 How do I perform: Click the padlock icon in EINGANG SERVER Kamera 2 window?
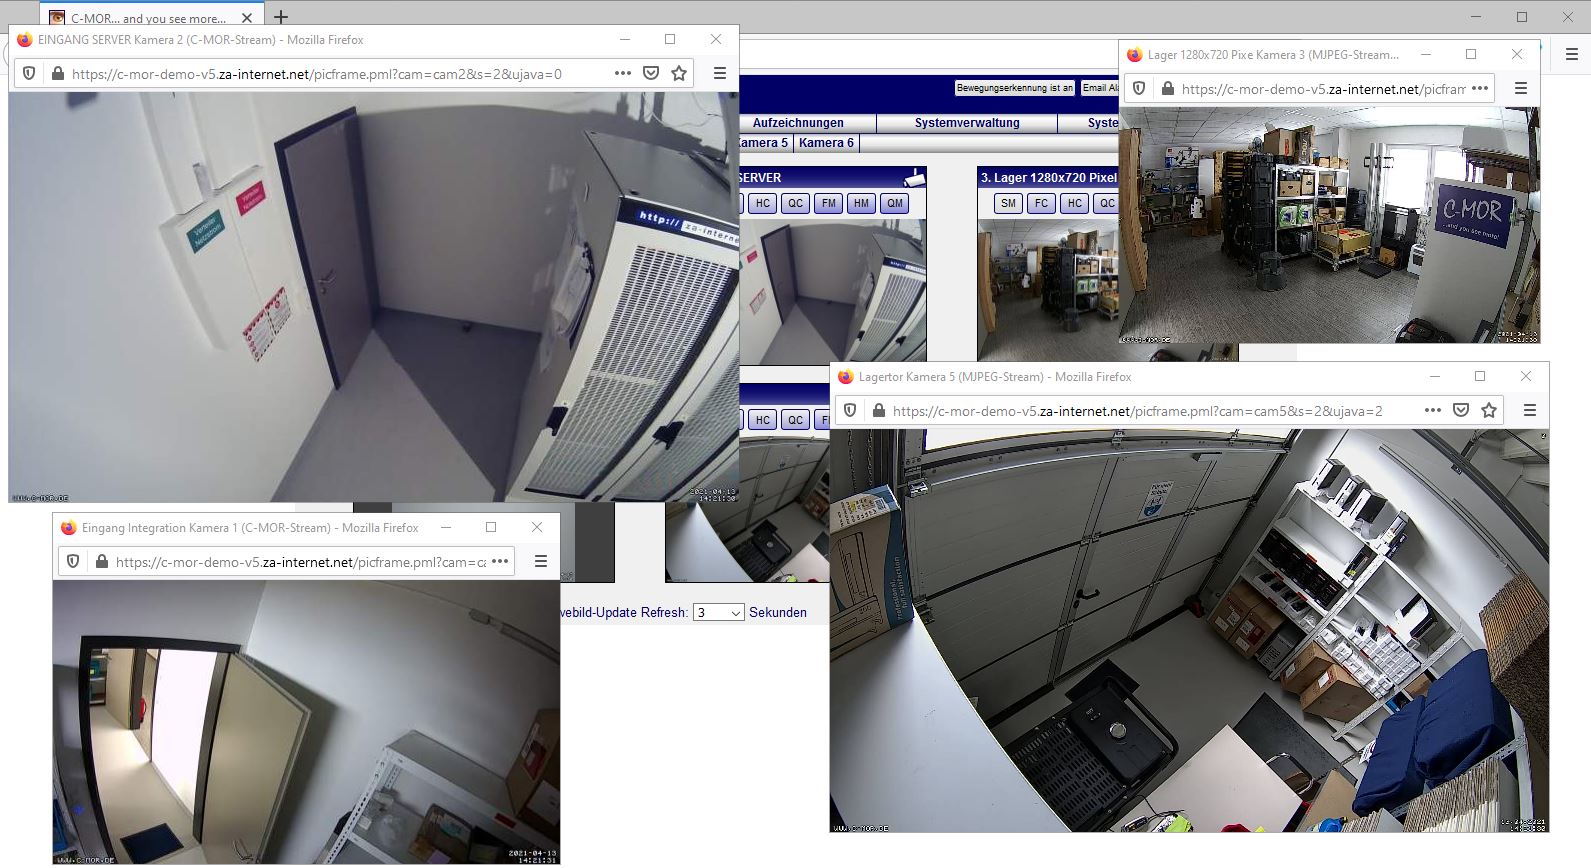58,73
